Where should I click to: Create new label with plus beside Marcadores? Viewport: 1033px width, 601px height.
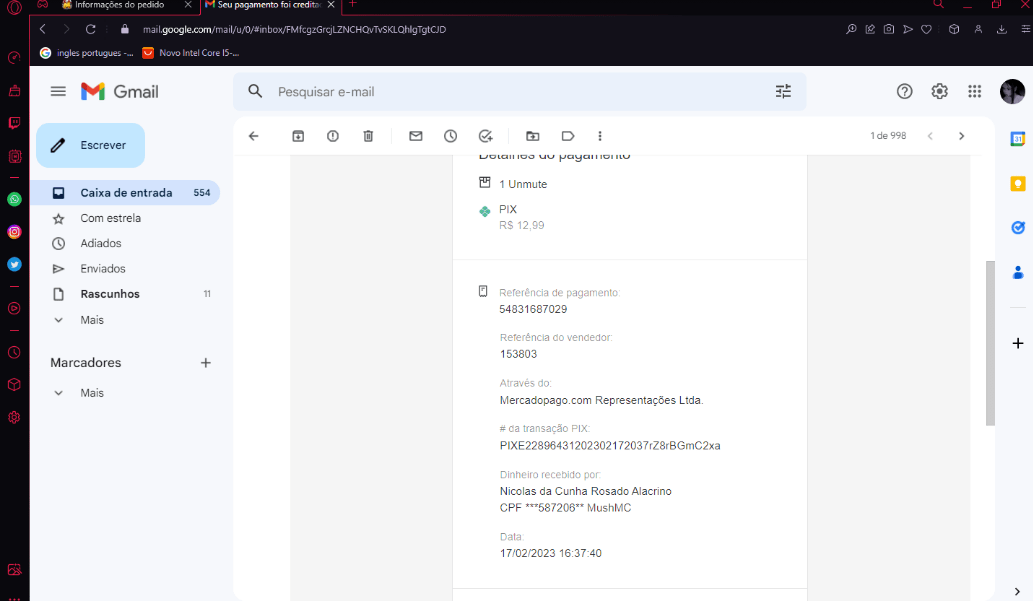coord(206,362)
